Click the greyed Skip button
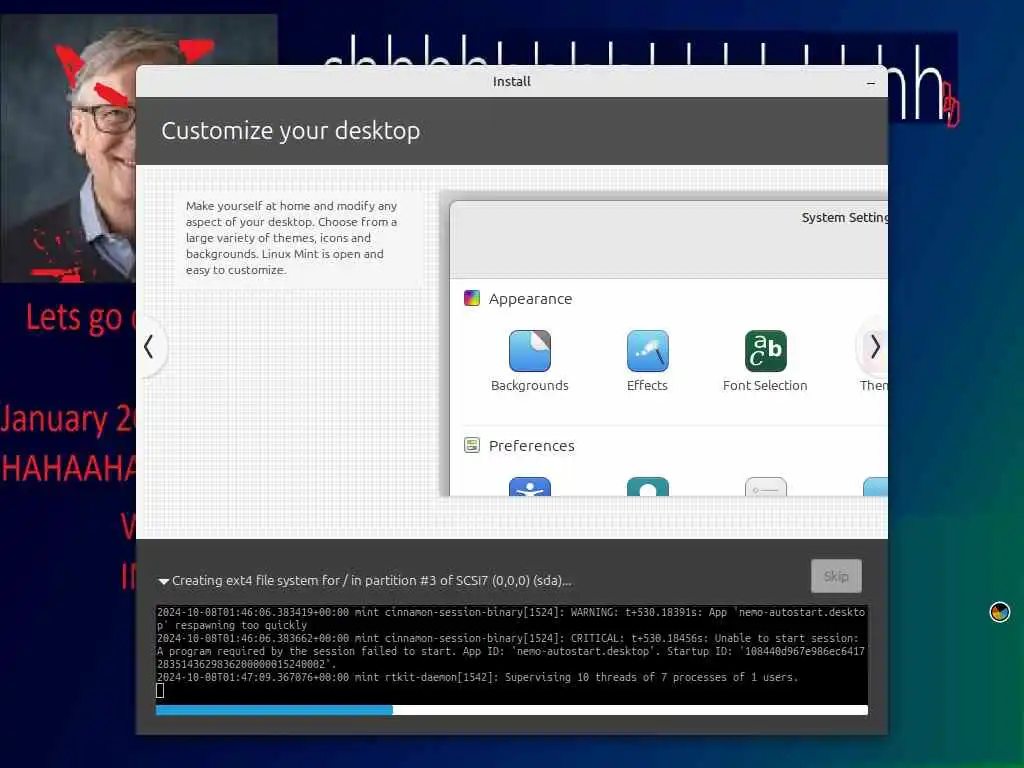The height and width of the screenshot is (768, 1024). coord(836,576)
